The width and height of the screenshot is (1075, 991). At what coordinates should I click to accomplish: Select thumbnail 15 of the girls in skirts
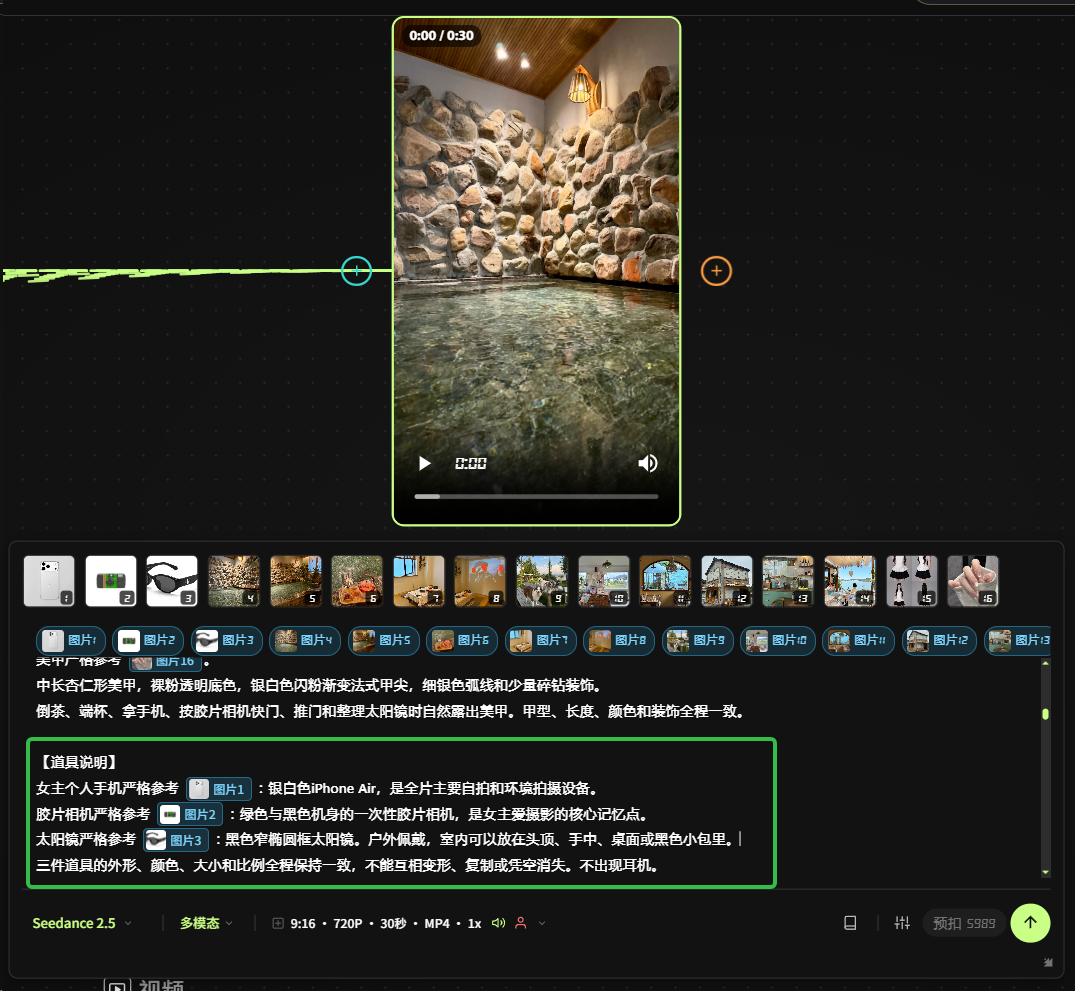911,581
